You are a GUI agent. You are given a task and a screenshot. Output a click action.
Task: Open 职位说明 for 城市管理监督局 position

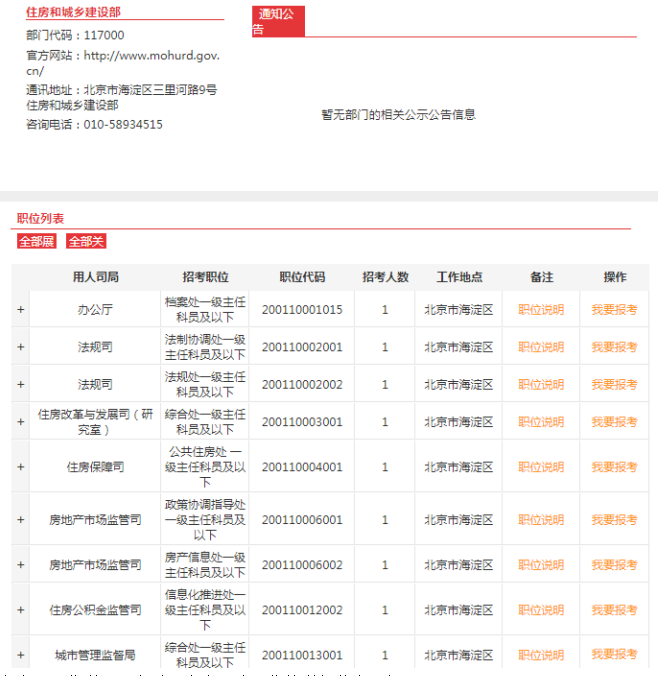point(541,655)
